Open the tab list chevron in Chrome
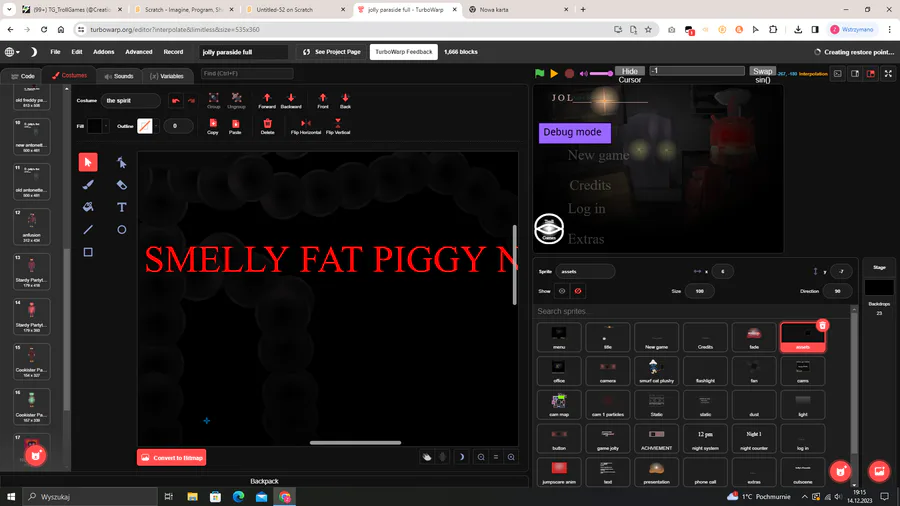 [9, 9]
